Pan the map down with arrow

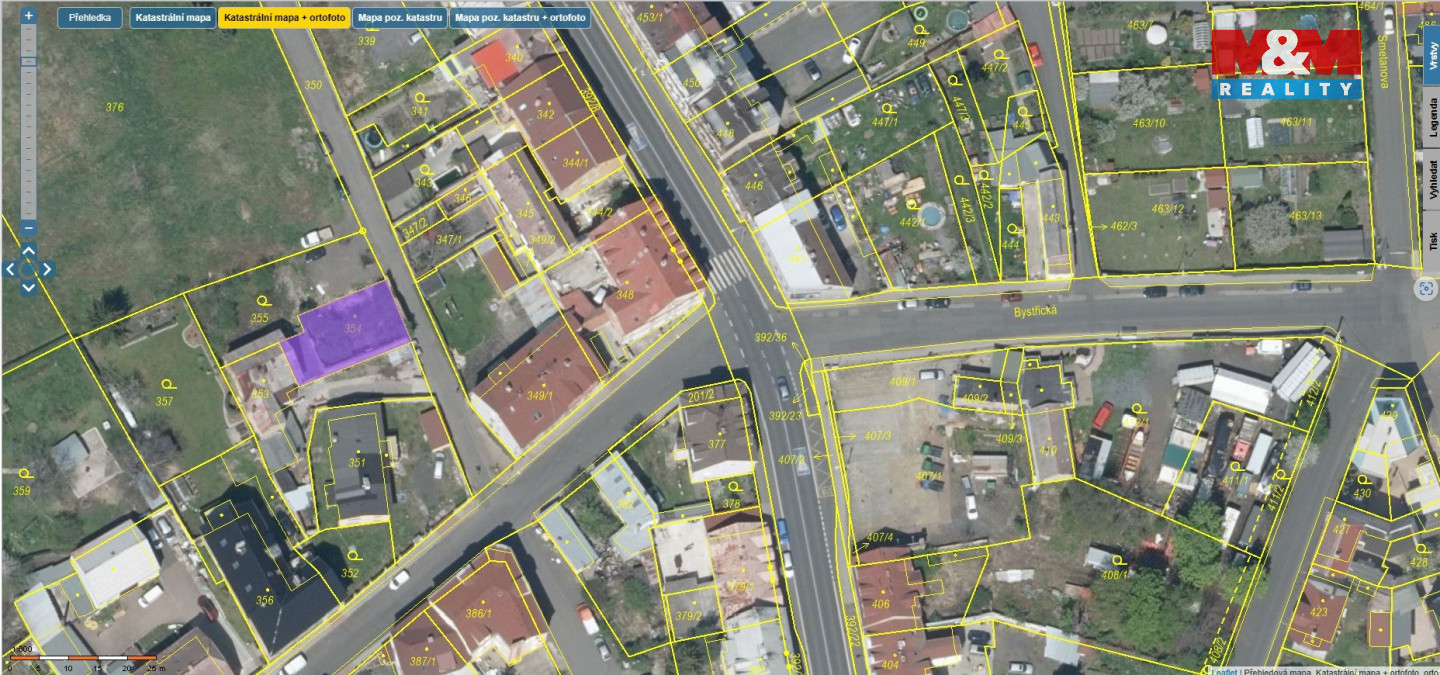[28, 287]
